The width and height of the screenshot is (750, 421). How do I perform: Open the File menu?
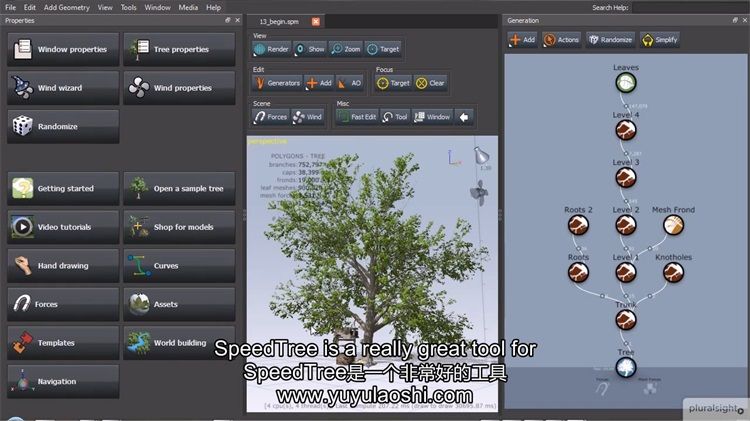coord(11,8)
